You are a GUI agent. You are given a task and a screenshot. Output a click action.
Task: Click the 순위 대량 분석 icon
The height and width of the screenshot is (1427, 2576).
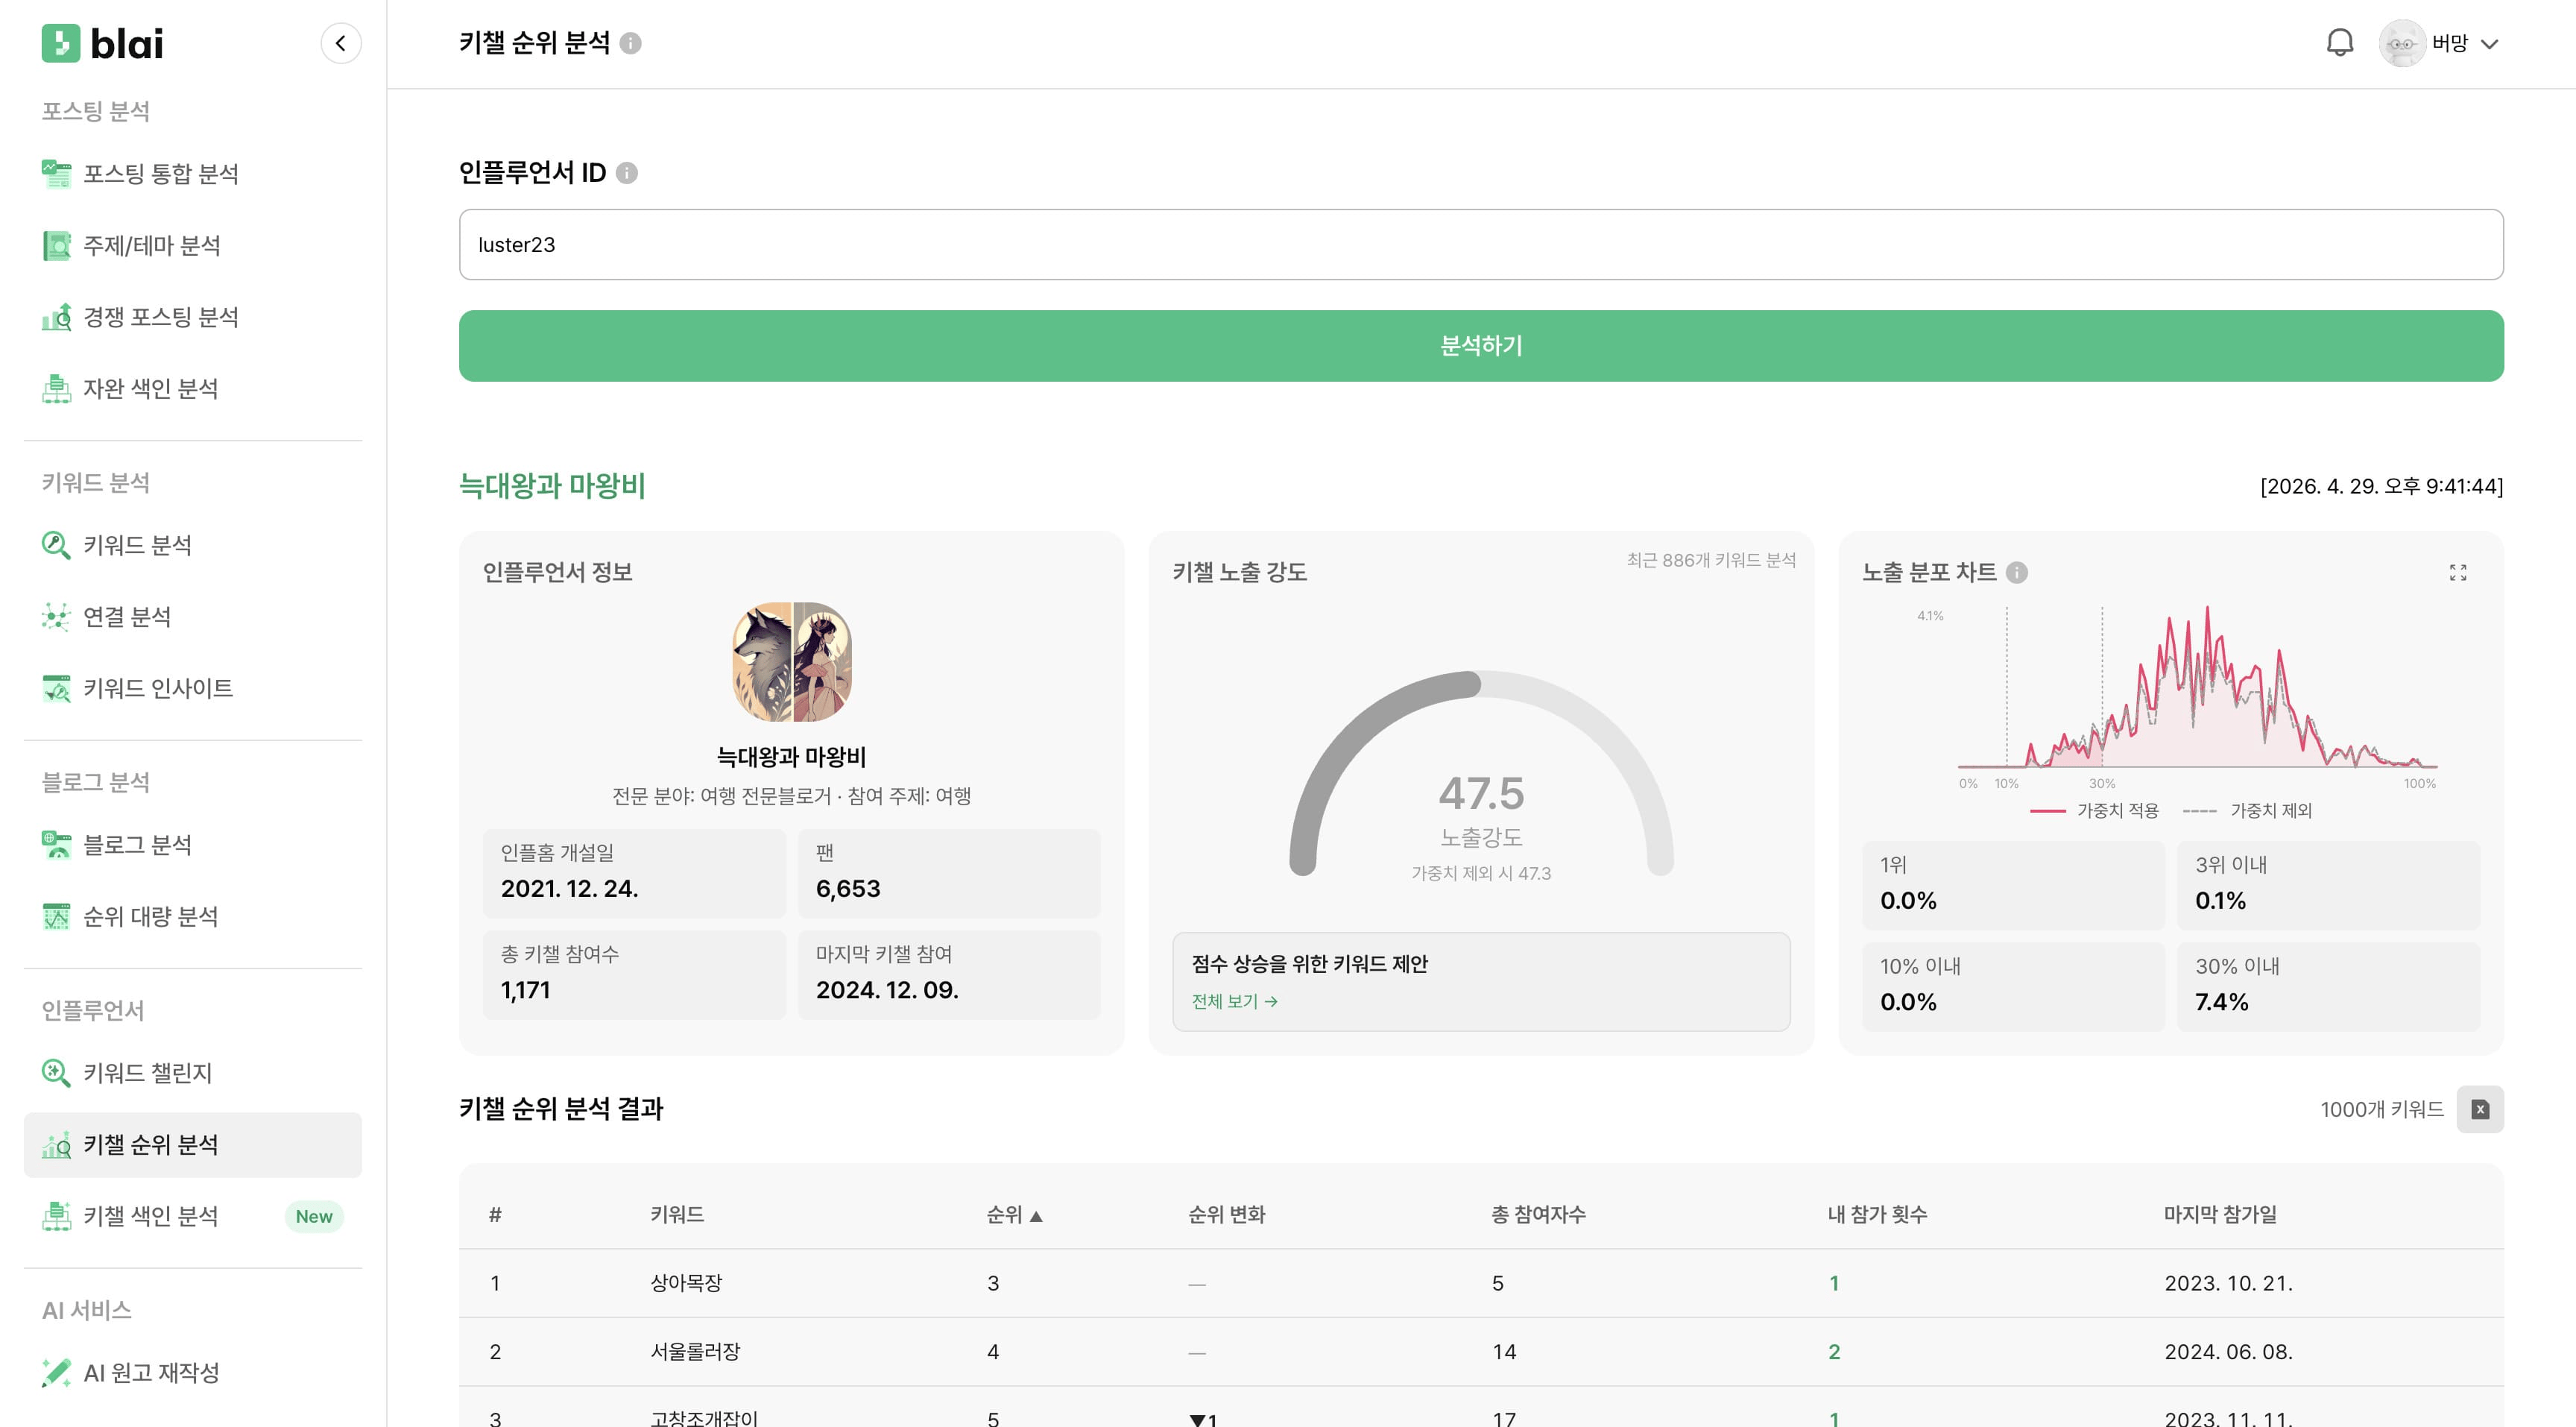(x=56, y=916)
